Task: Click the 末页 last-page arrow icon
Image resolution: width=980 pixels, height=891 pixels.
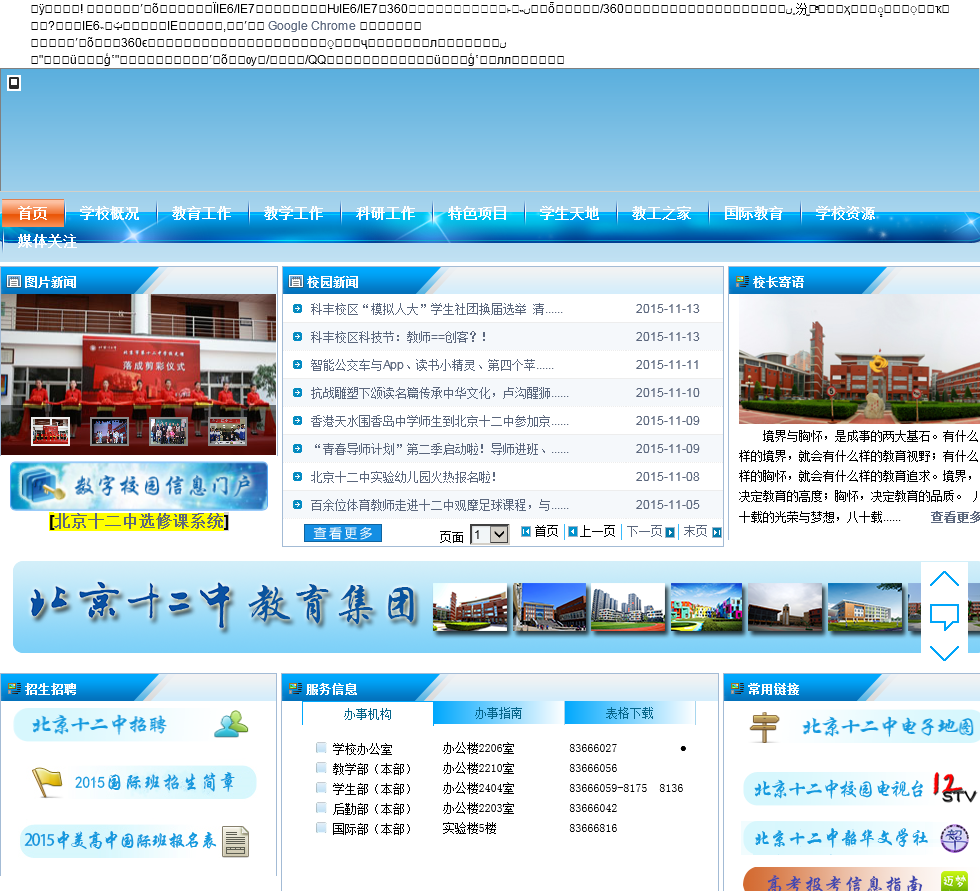Action: [717, 532]
